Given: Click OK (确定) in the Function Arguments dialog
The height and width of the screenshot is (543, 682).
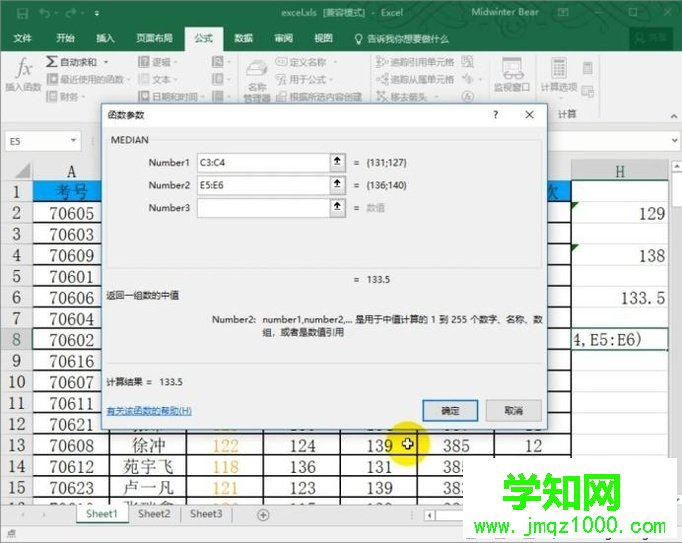Looking at the screenshot, I should [450, 410].
